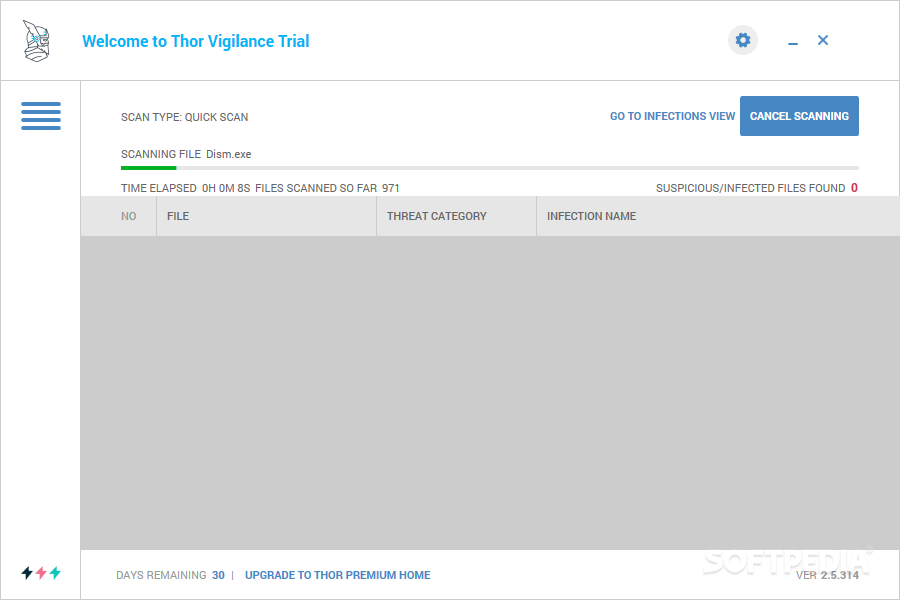Click scanning file name 'Dism.exe'
Image resolution: width=900 pixels, height=600 pixels.
coord(228,154)
